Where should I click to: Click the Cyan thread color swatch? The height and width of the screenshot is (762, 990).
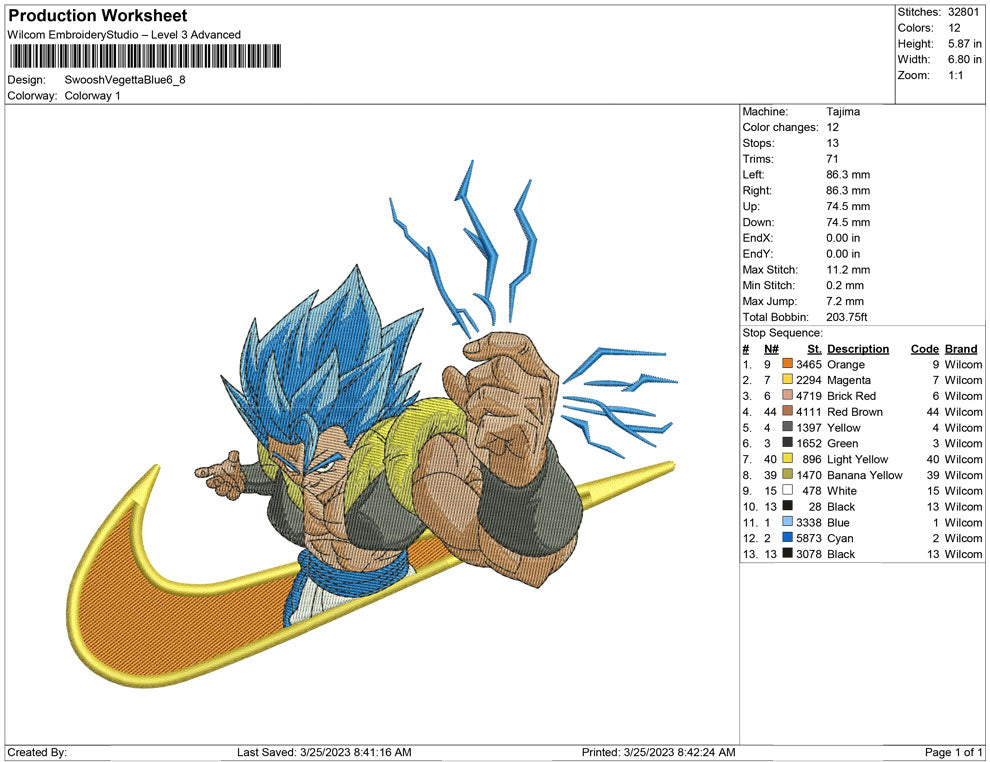(x=788, y=538)
